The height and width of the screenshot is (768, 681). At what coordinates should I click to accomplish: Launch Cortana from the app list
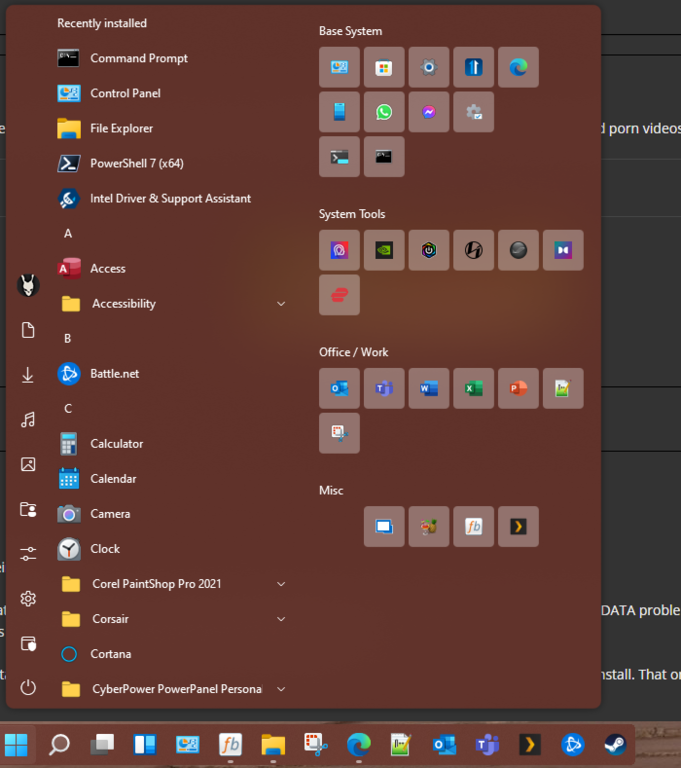[171, 654]
